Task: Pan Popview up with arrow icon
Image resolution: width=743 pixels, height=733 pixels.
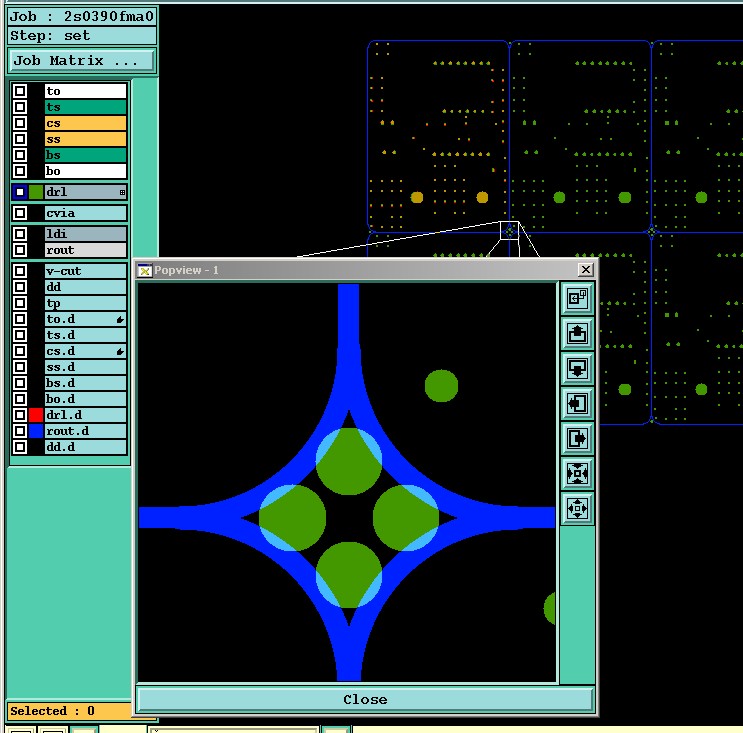Action: coord(577,333)
